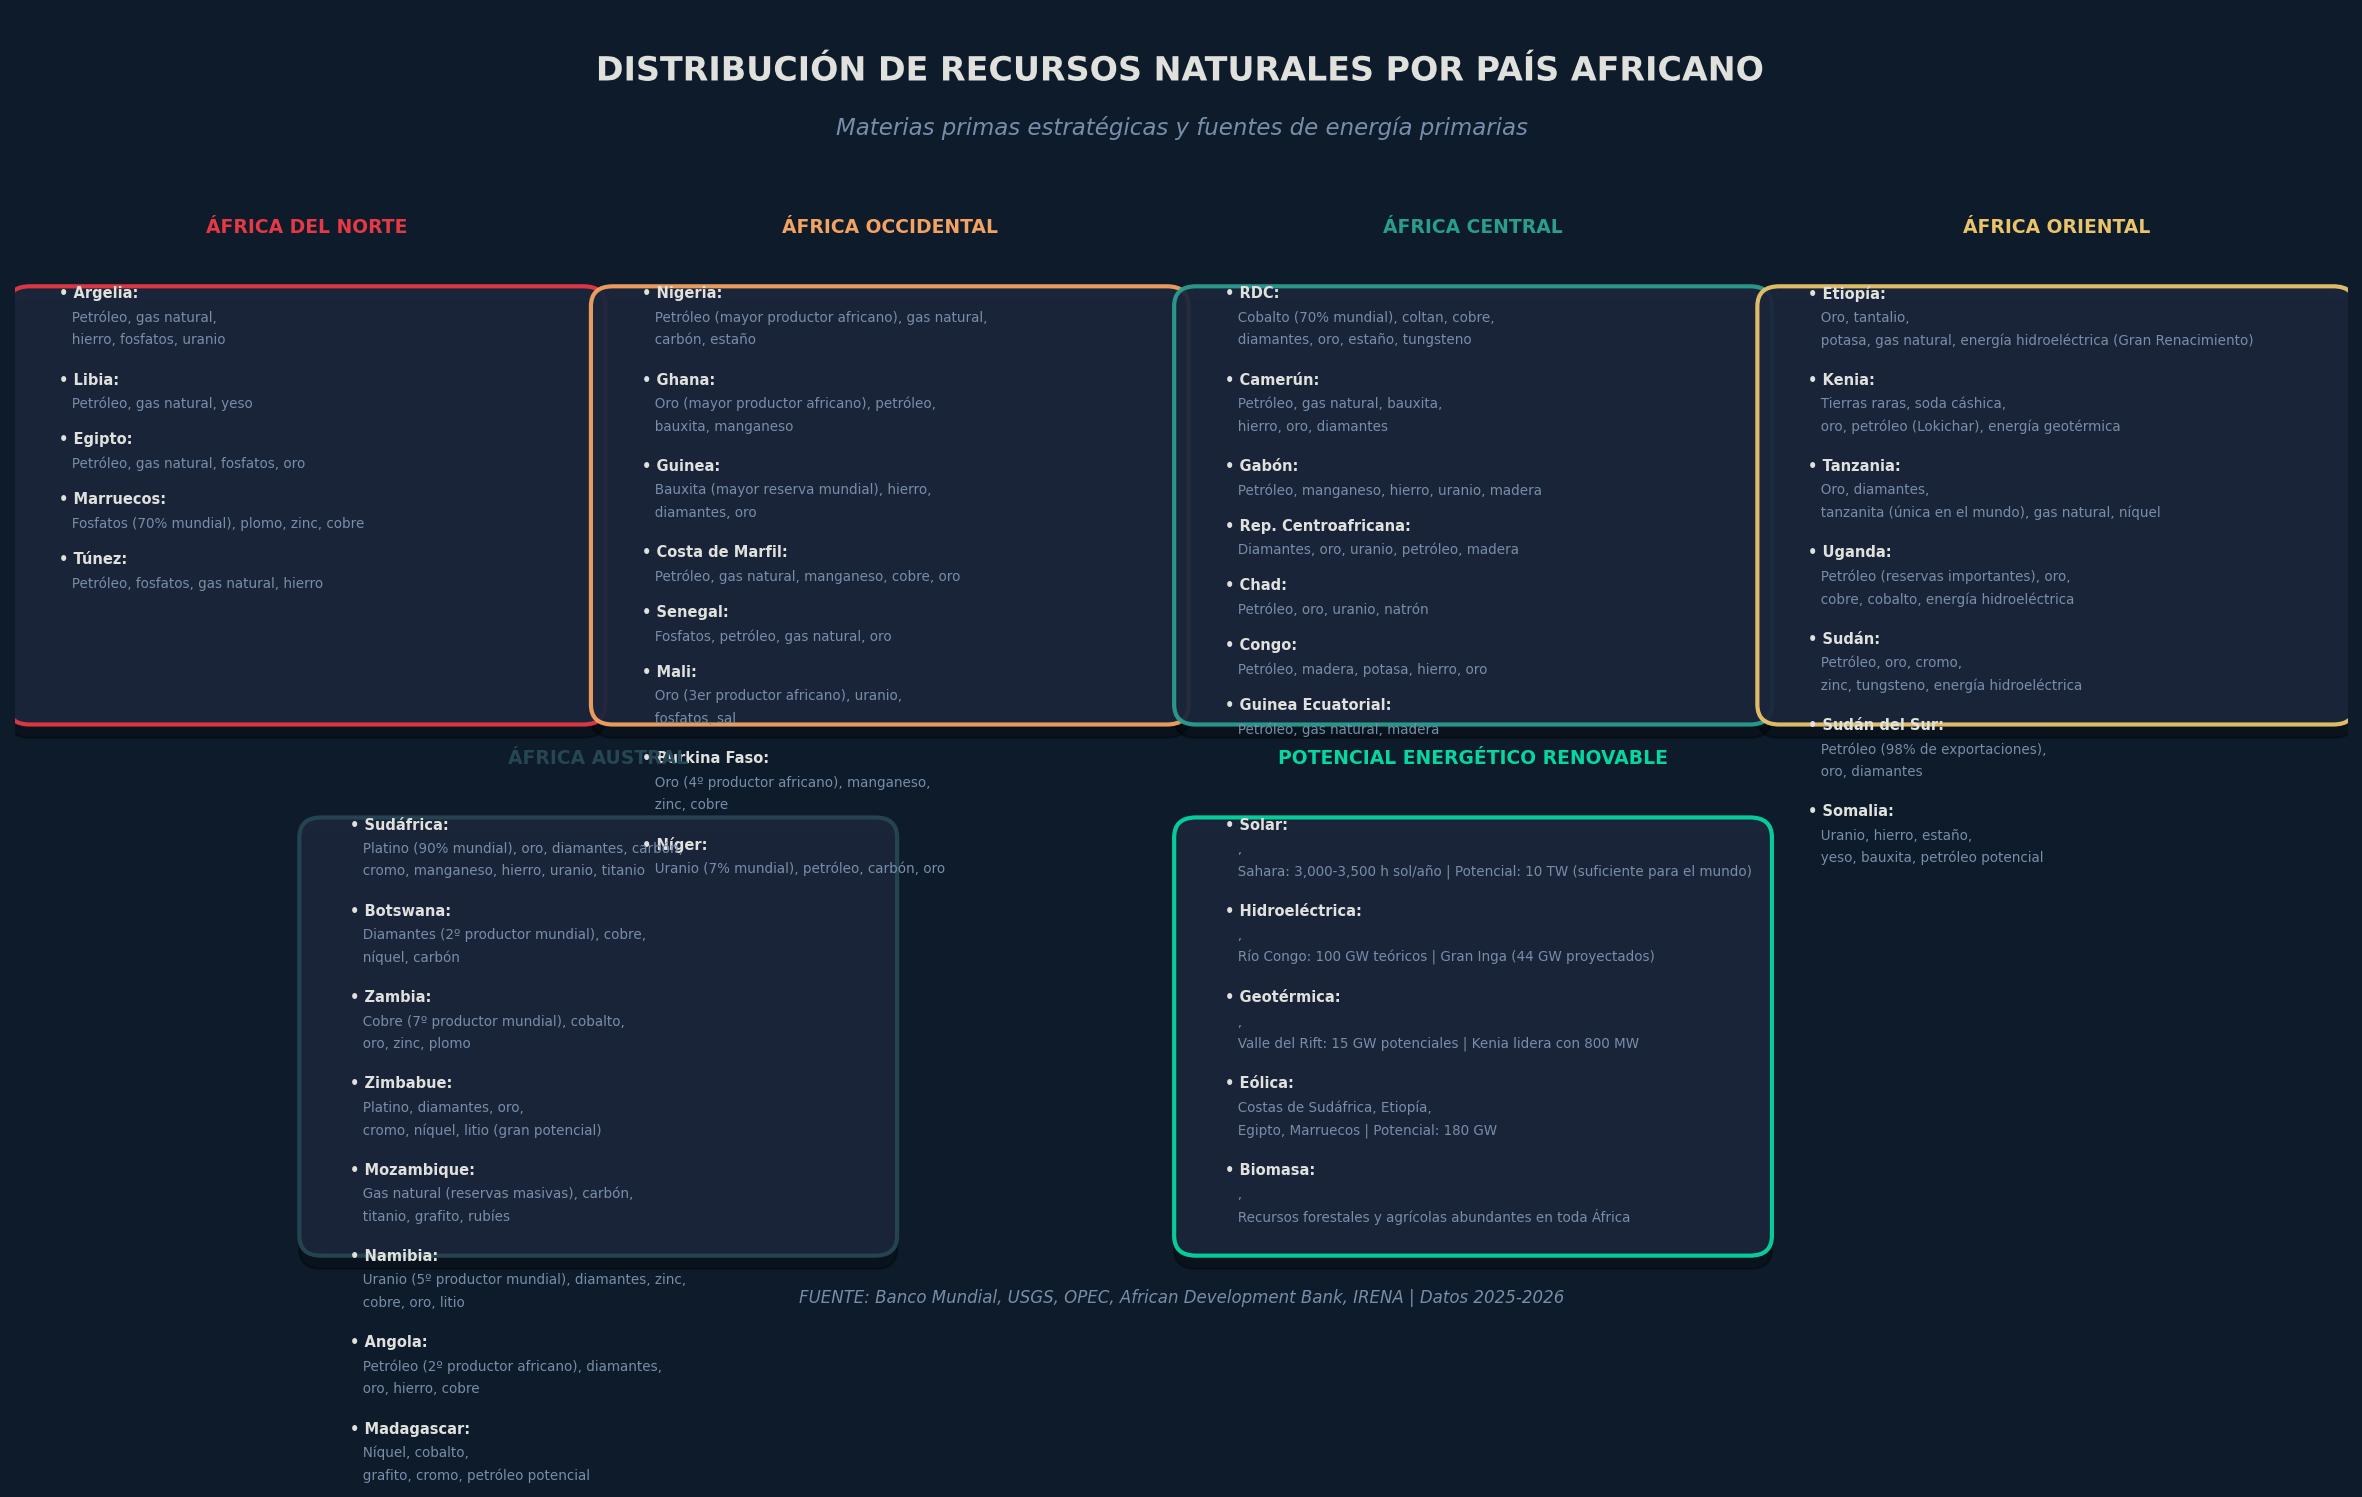The height and width of the screenshot is (1497, 2362).
Task: Select the Mozambique entry
Action: (412, 1170)
